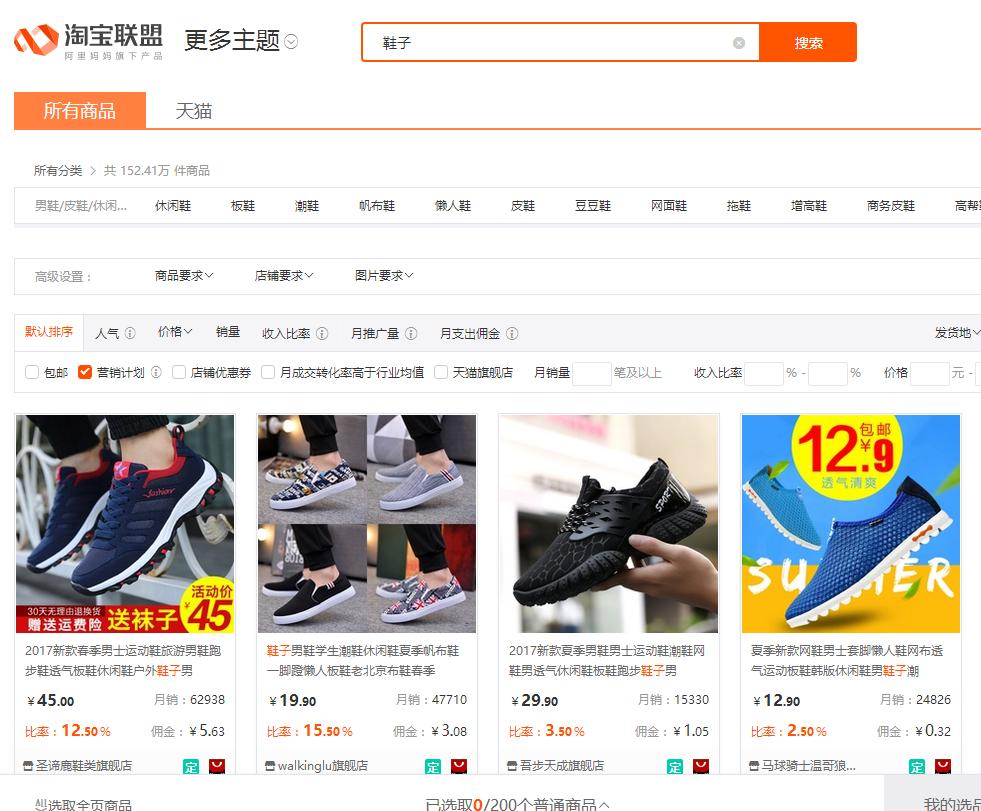Open the 商品要求 dropdown

(183, 275)
